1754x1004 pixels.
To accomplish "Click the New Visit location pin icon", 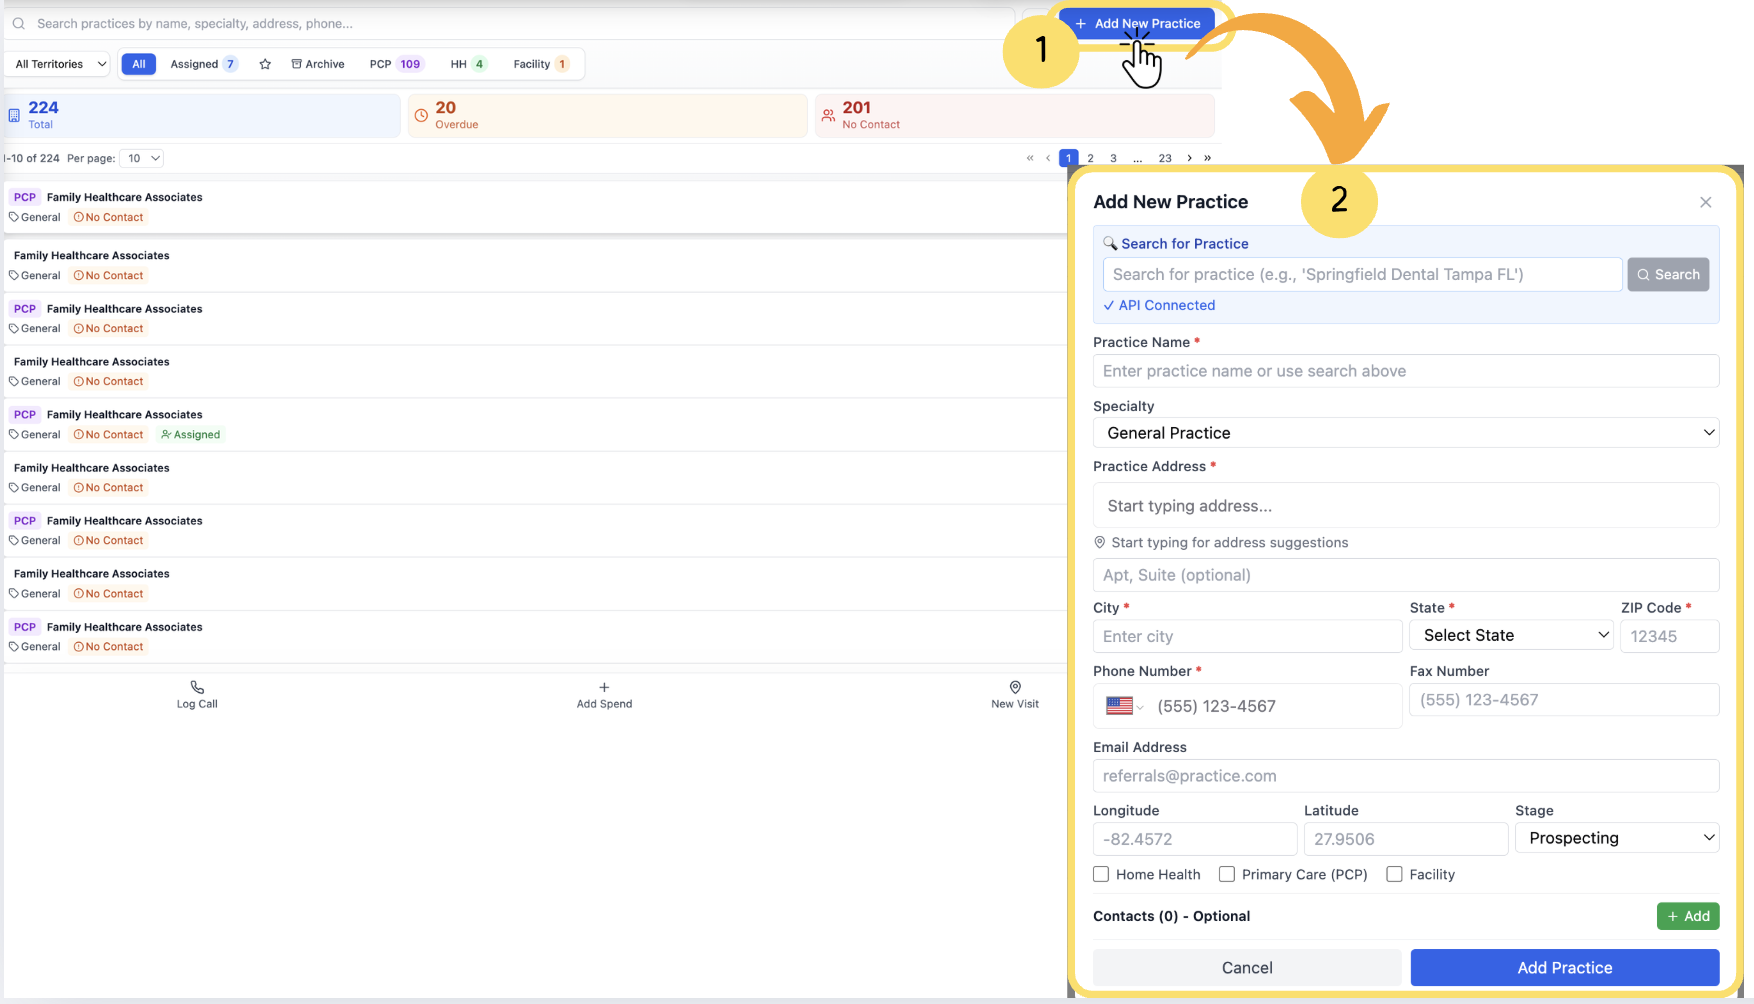I will click(1015, 688).
